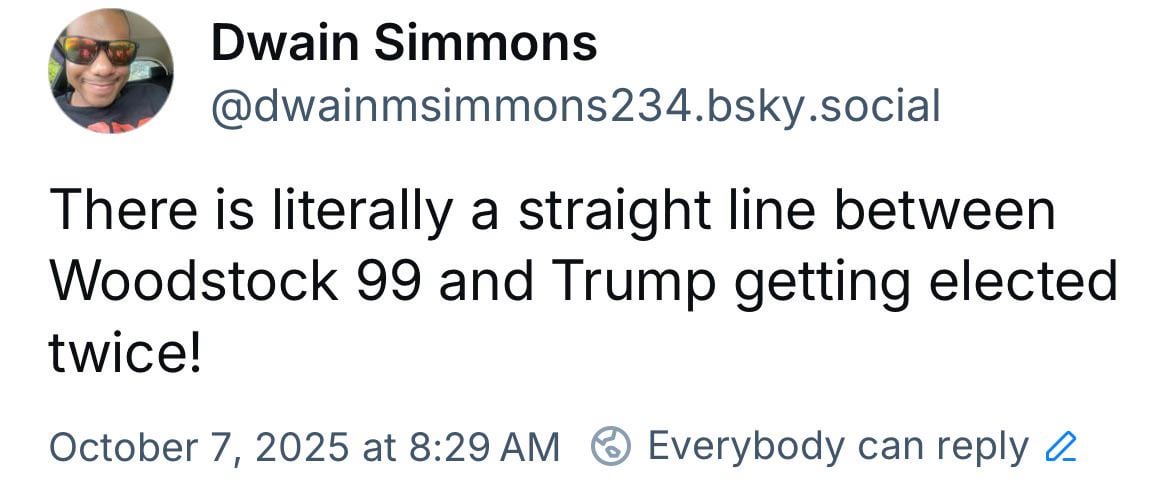Click the display name Dwain Simmons
1170x486 pixels.
tap(404, 44)
